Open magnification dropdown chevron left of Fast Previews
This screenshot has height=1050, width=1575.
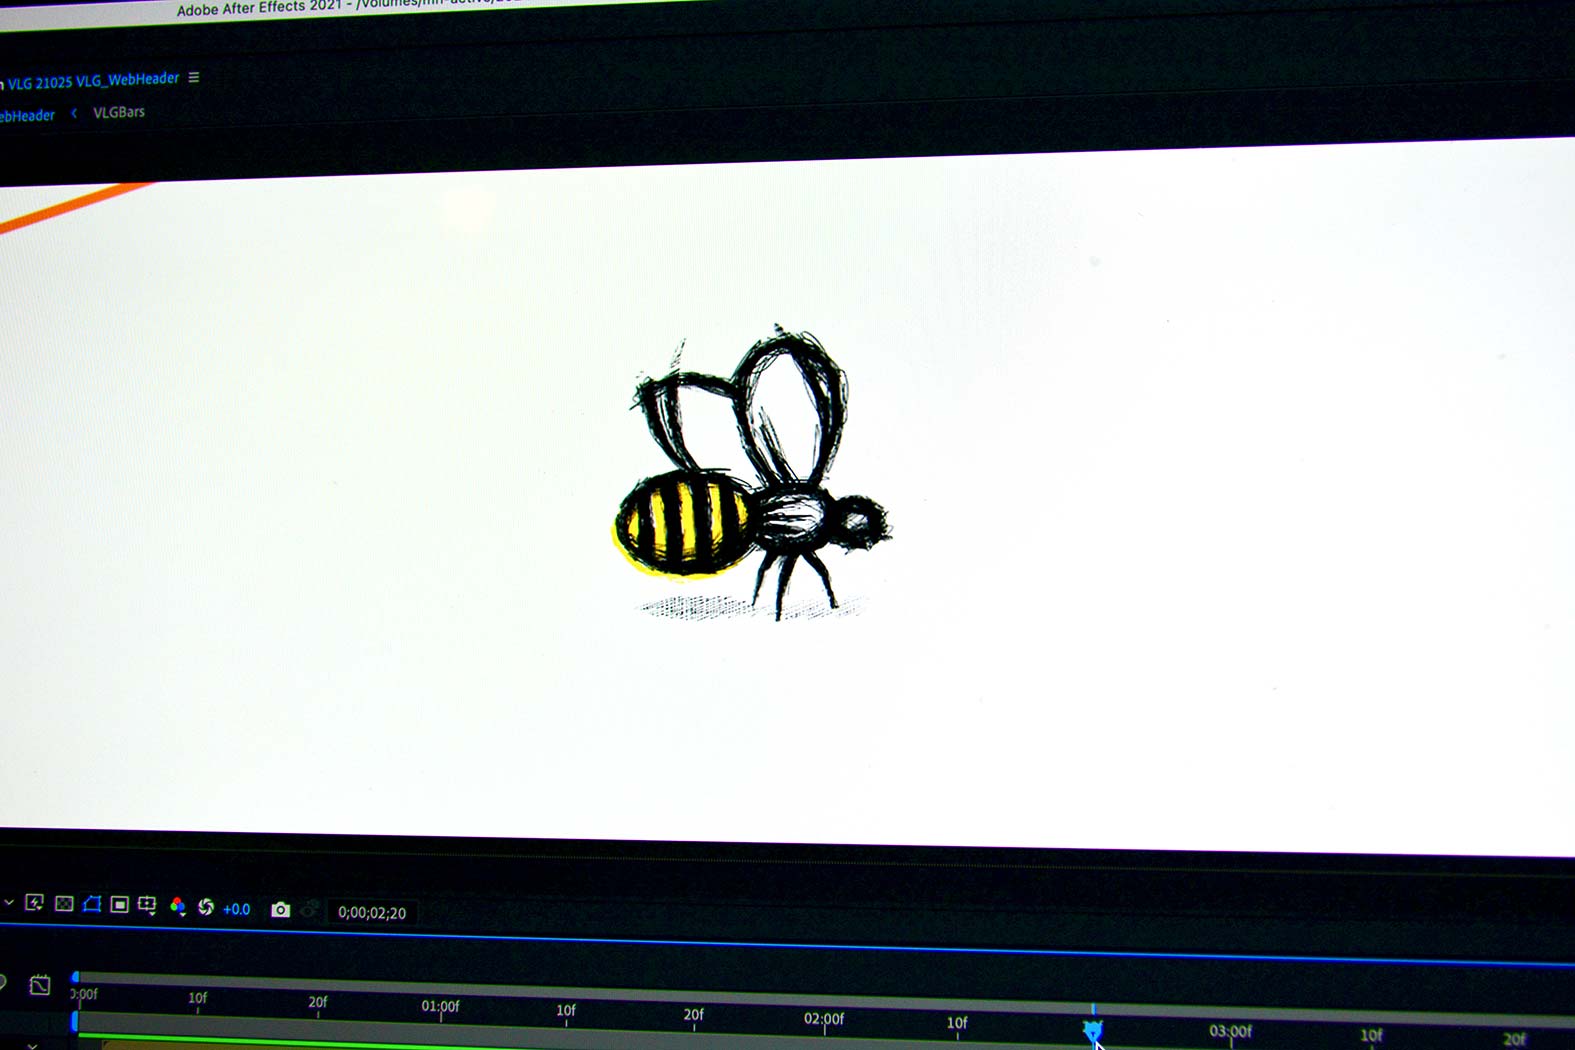(x=8, y=902)
